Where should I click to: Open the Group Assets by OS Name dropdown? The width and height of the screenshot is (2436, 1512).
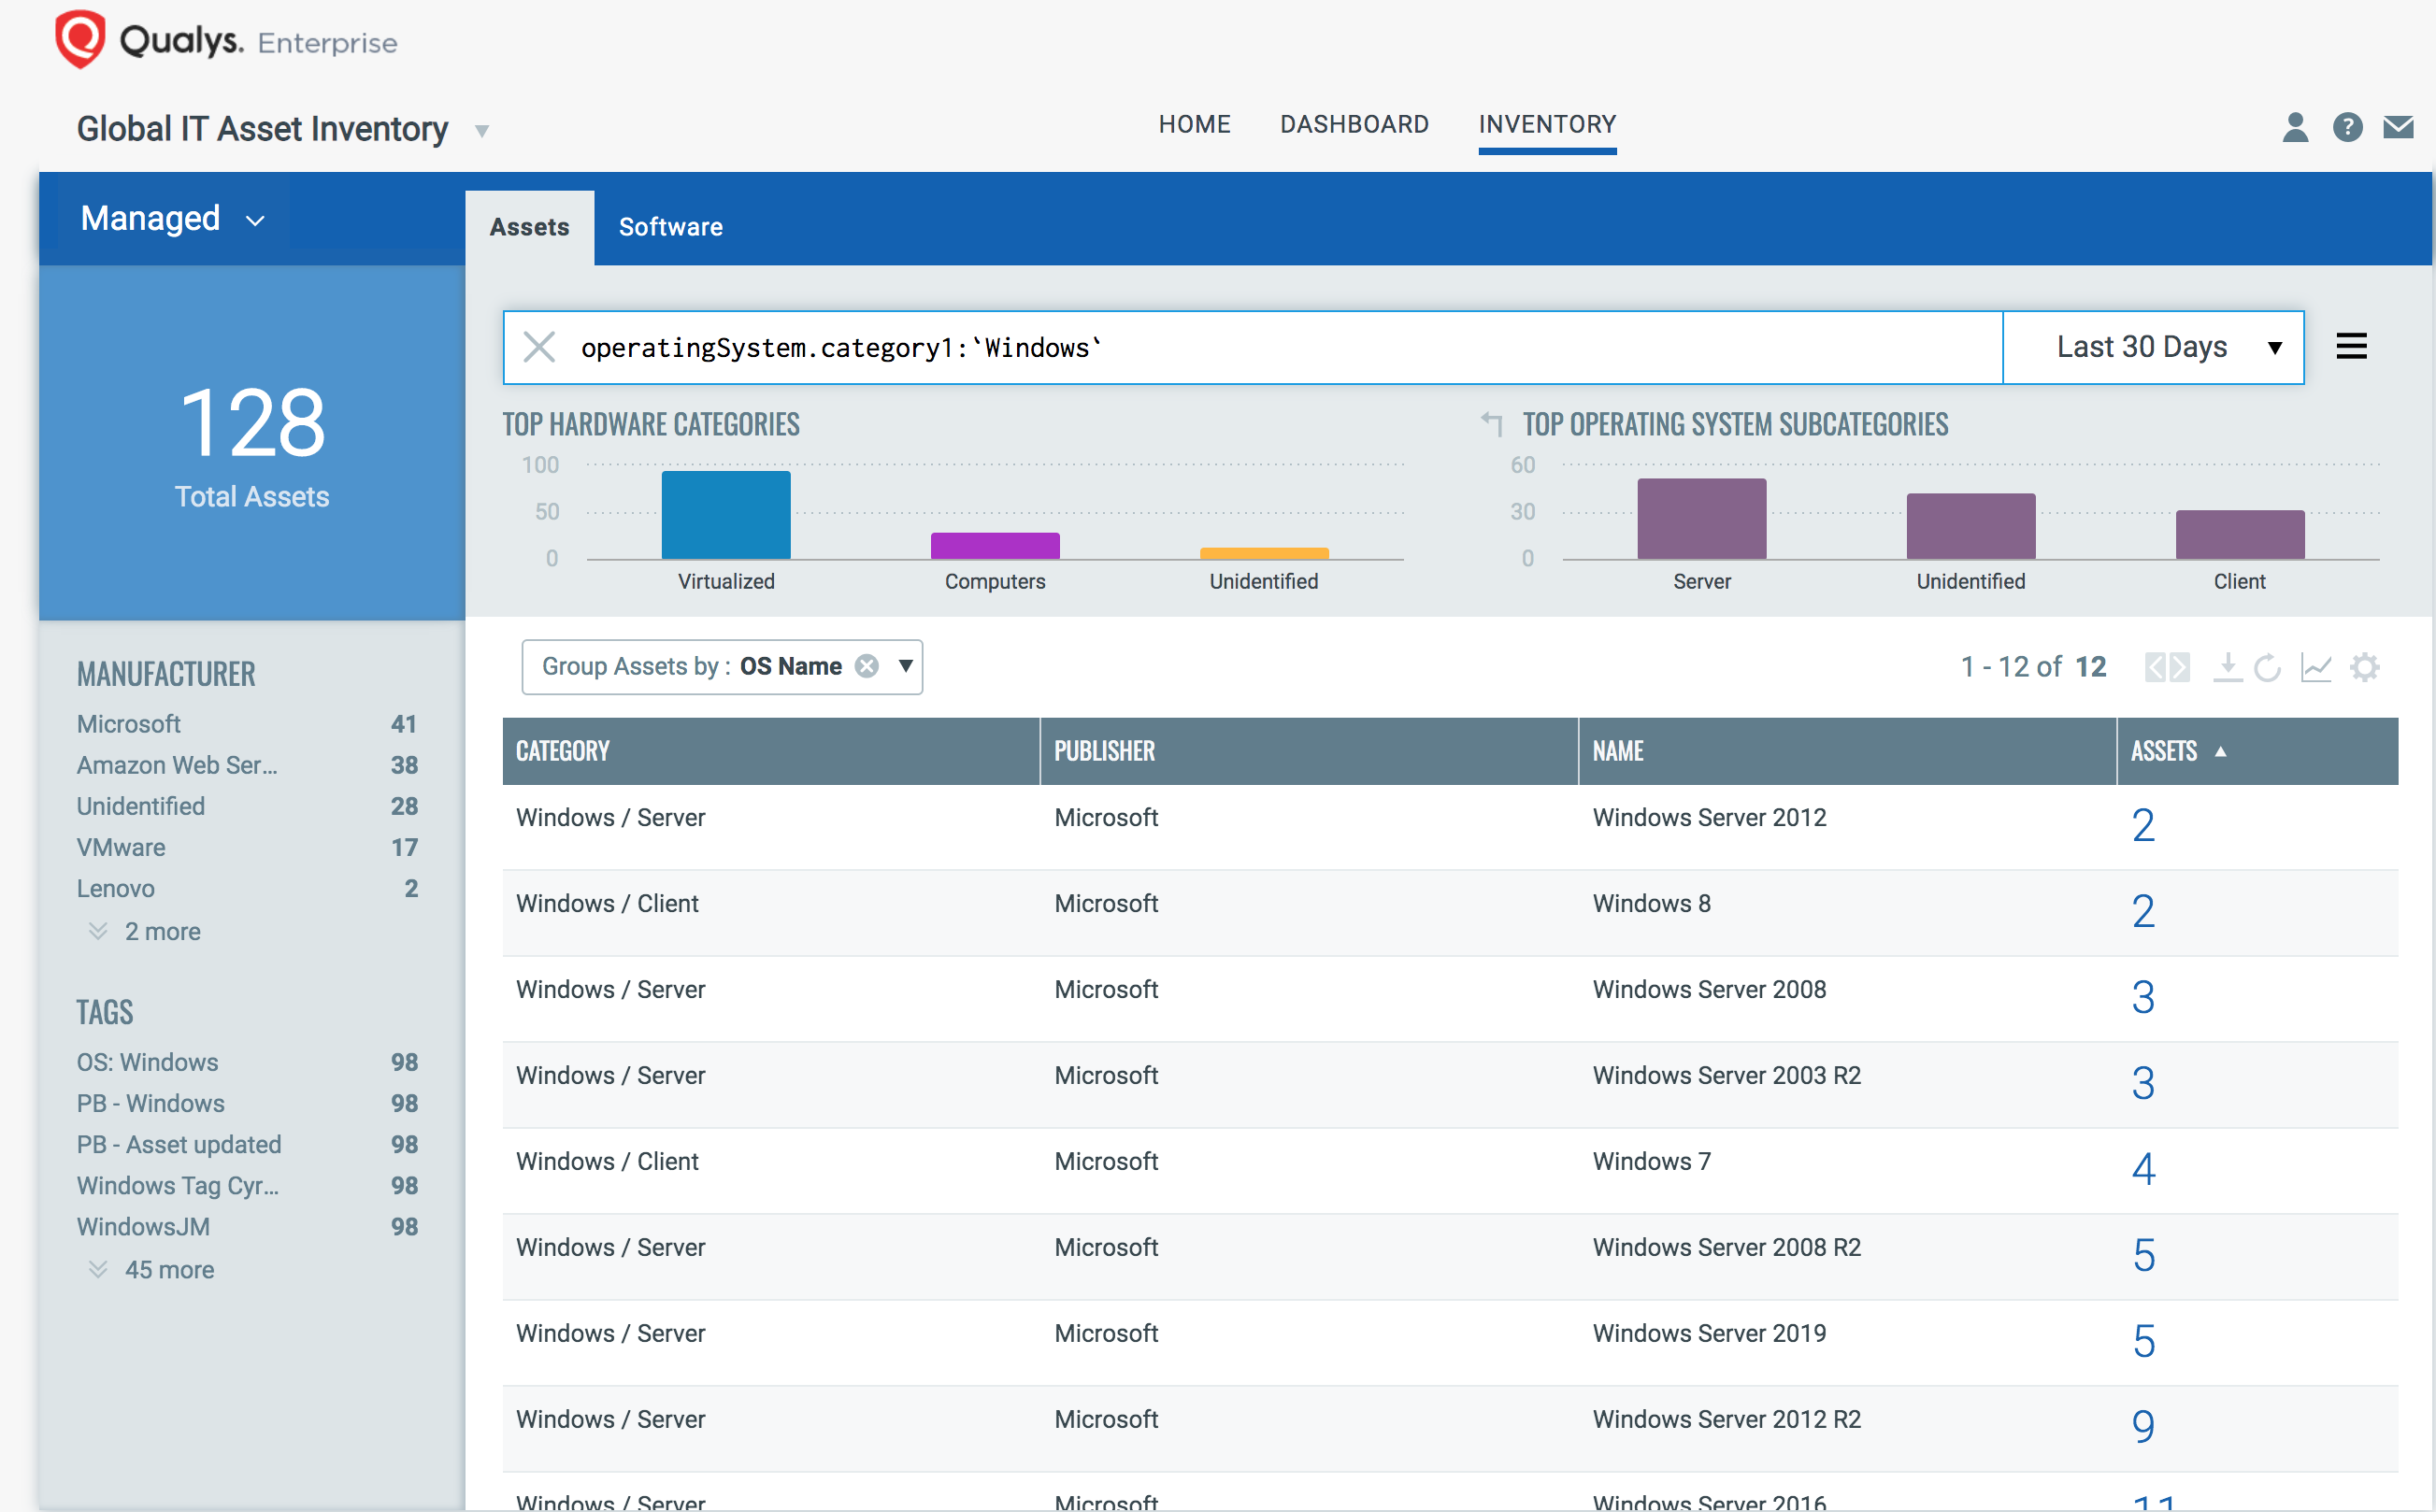point(904,667)
